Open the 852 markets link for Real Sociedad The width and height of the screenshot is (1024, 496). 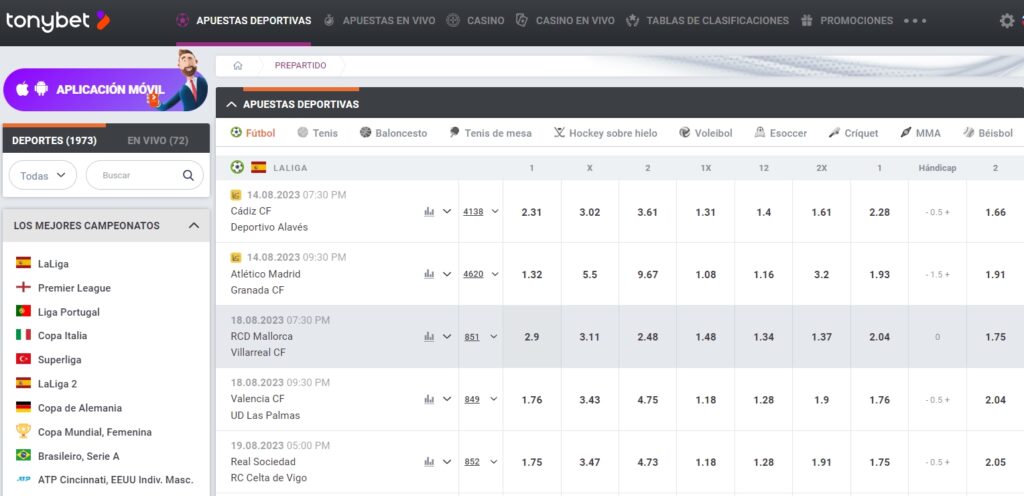pos(472,461)
